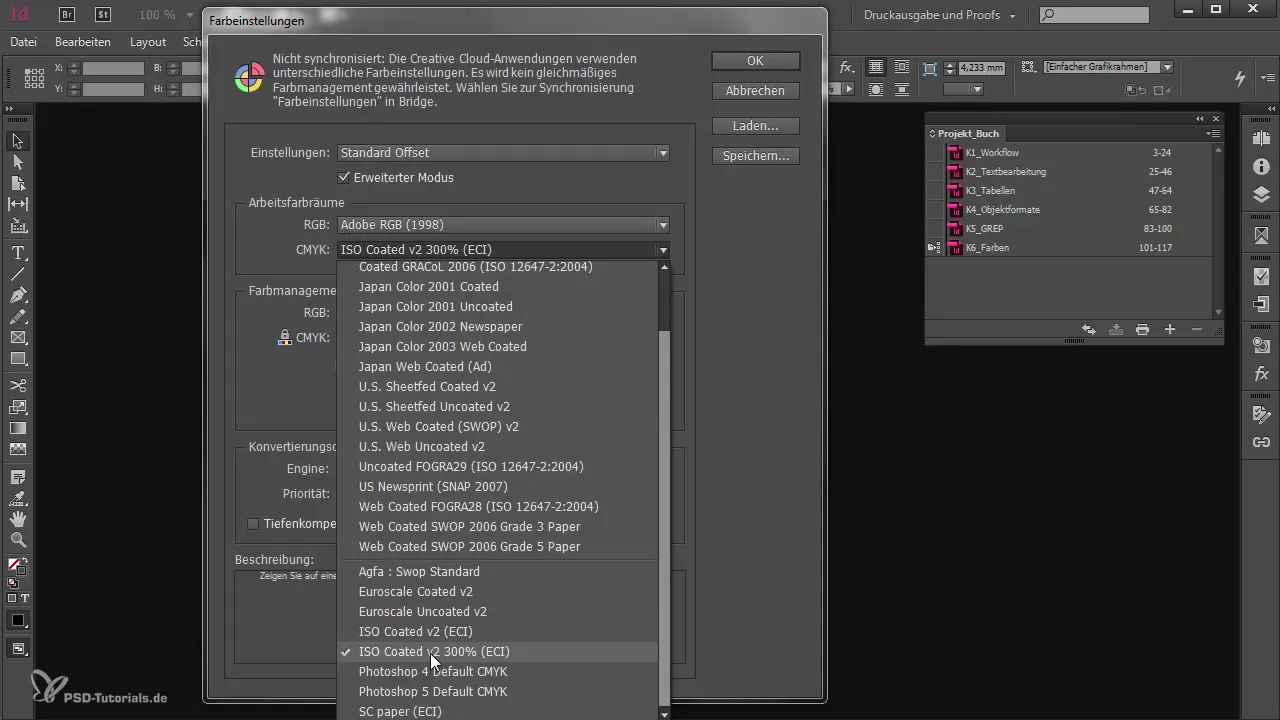Select the Zoom magnifier tool
The width and height of the screenshot is (1280, 720).
click(x=18, y=540)
